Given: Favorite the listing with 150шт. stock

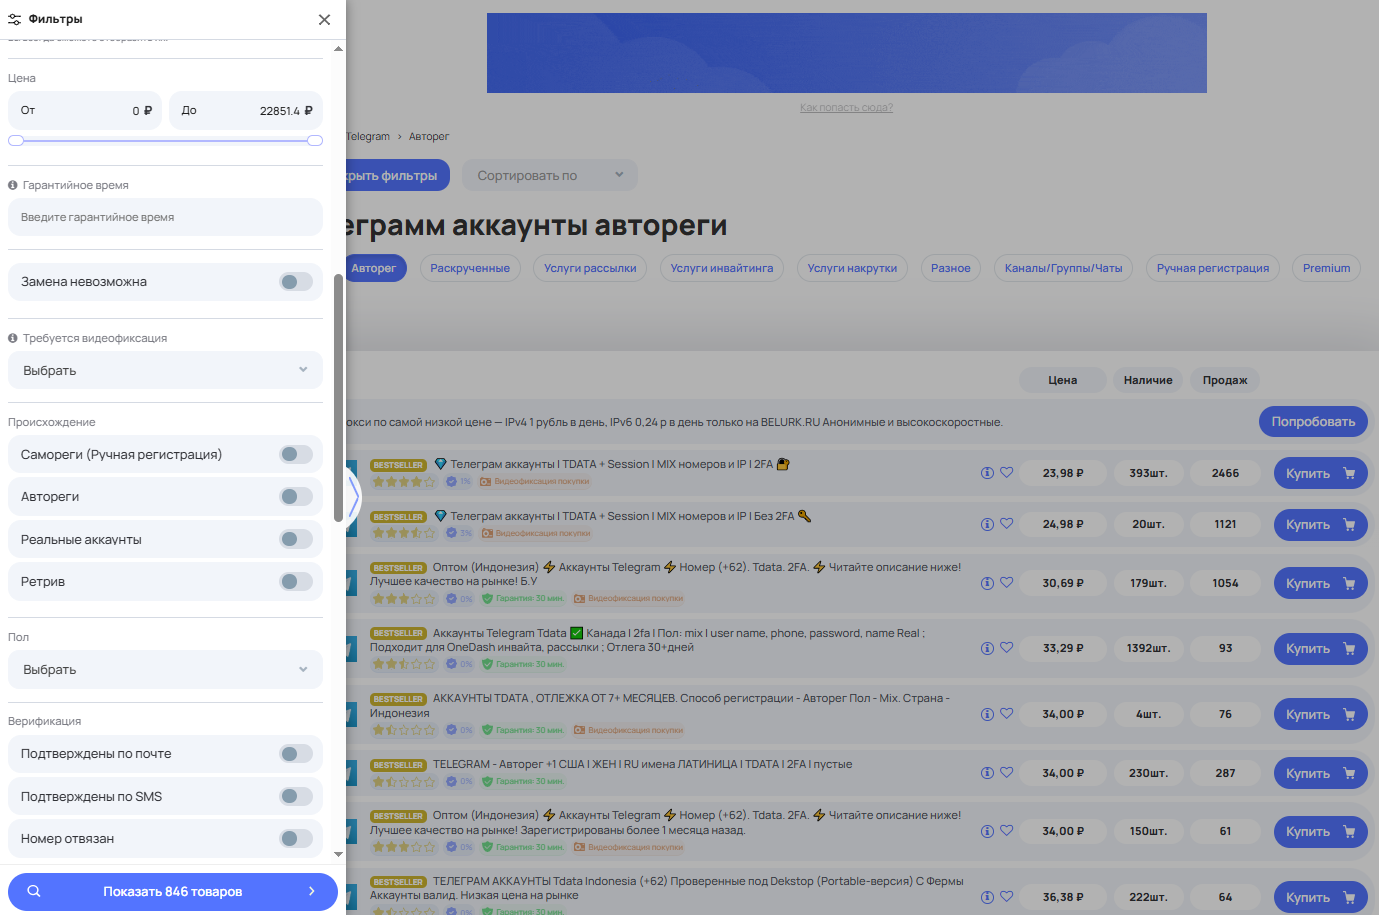Looking at the screenshot, I should (1006, 830).
